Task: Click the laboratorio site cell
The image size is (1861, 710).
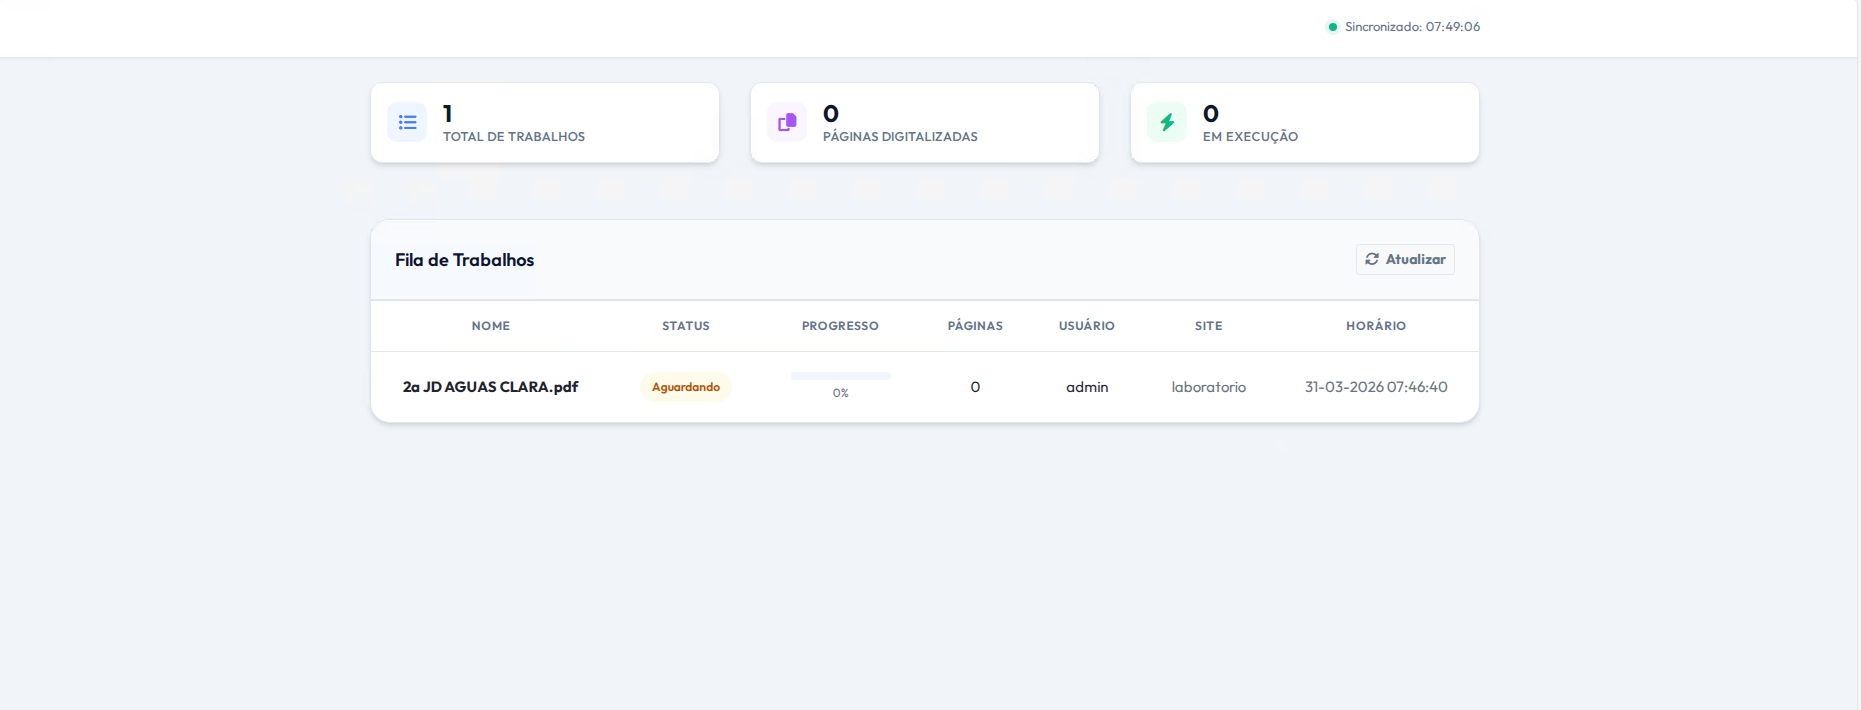Action: (x=1208, y=387)
